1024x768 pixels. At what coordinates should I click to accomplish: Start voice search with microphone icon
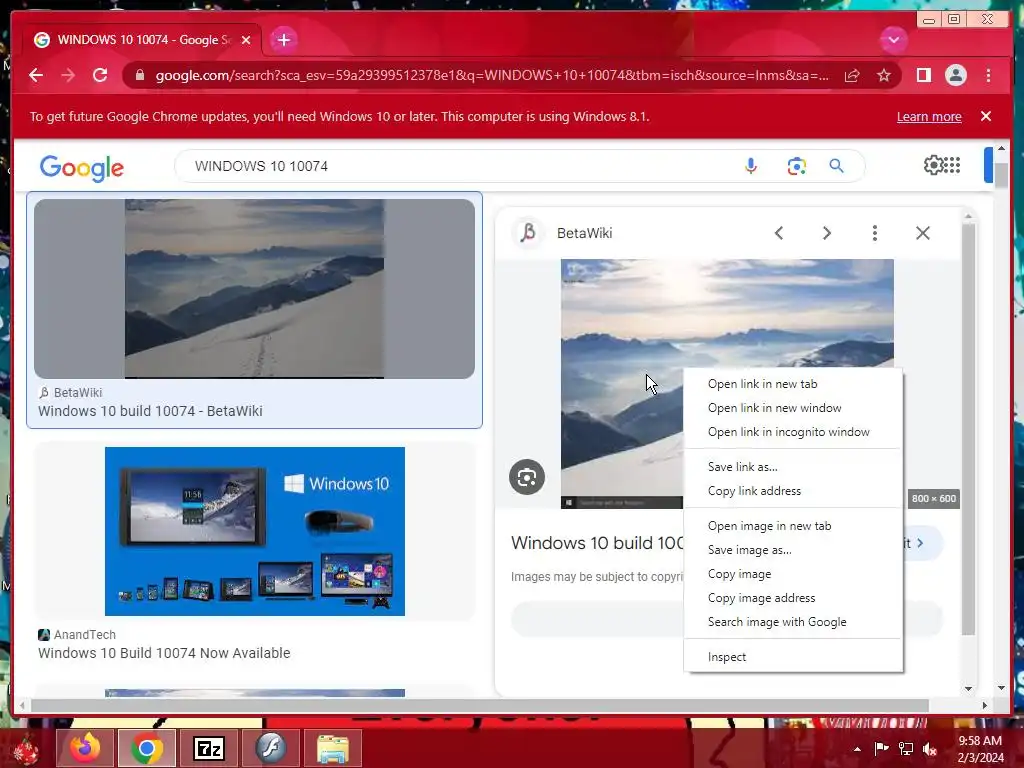tap(751, 167)
